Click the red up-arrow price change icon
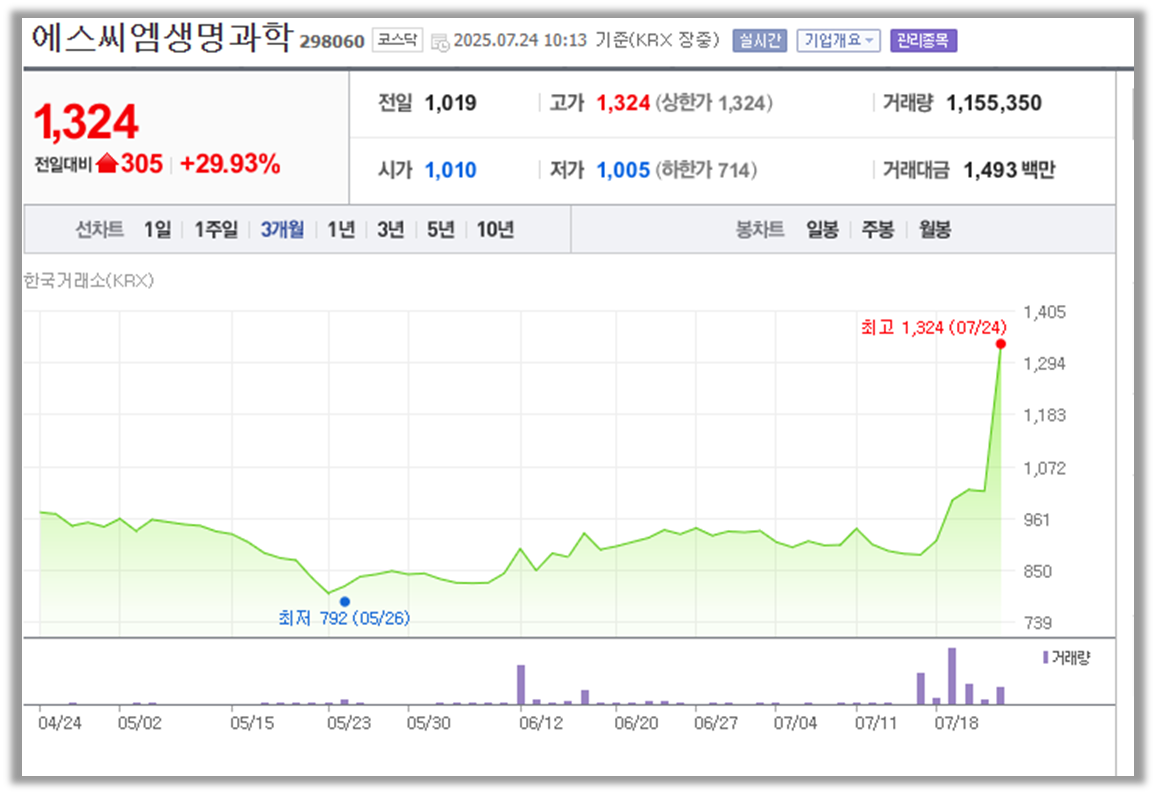 (x=107, y=162)
